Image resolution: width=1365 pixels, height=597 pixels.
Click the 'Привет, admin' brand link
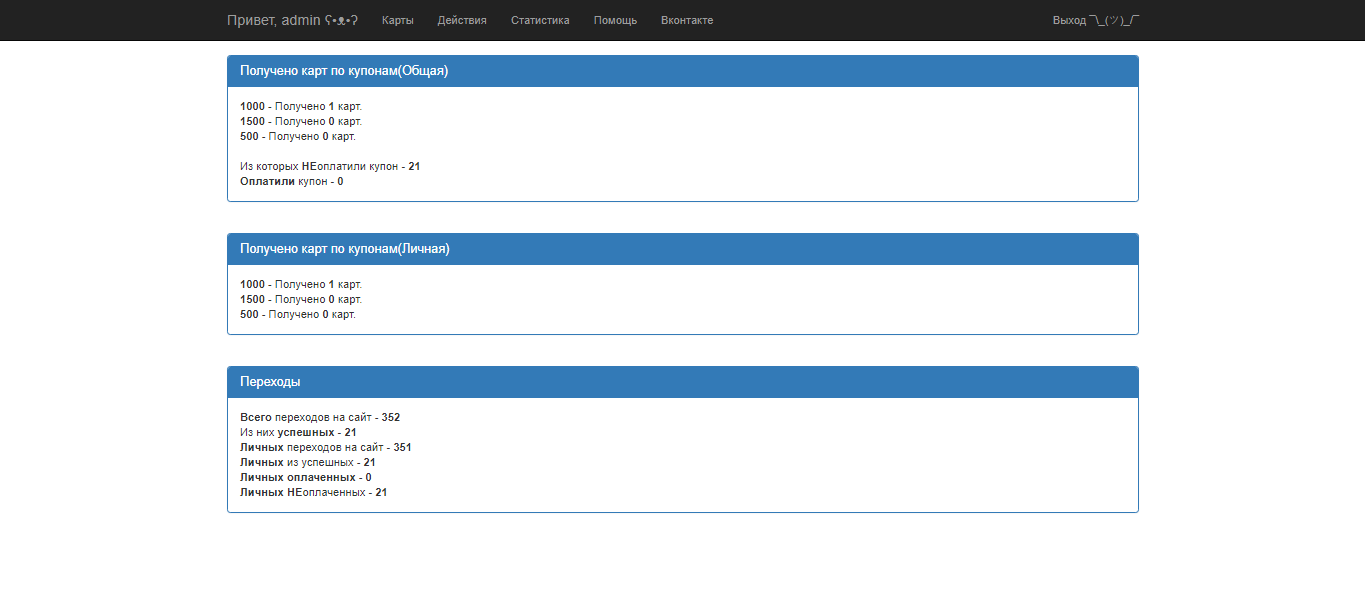292,20
